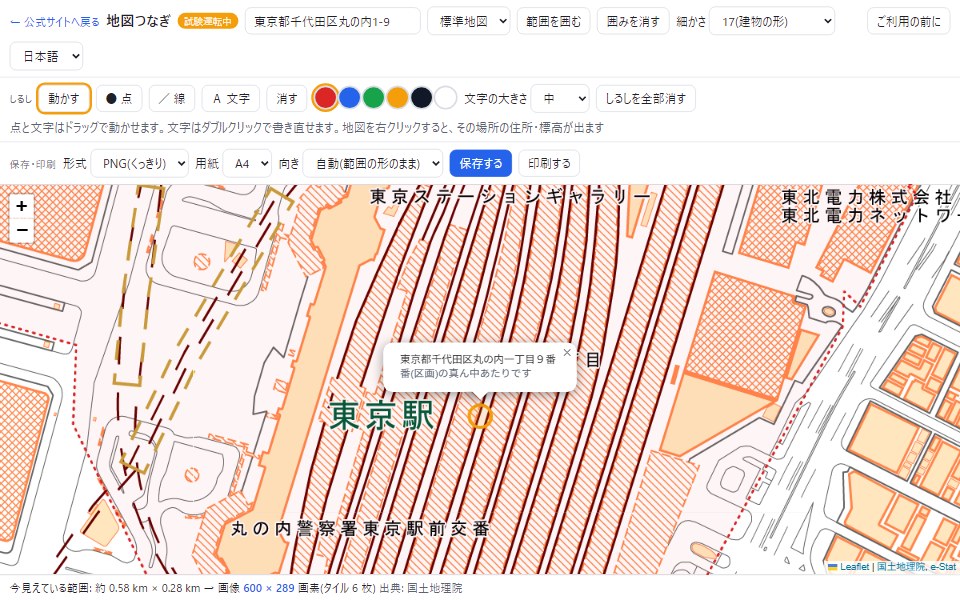Zoom in the map with plus button
Image resolution: width=960 pixels, height=600 pixels.
pyautogui.click(x=22, y=206)
